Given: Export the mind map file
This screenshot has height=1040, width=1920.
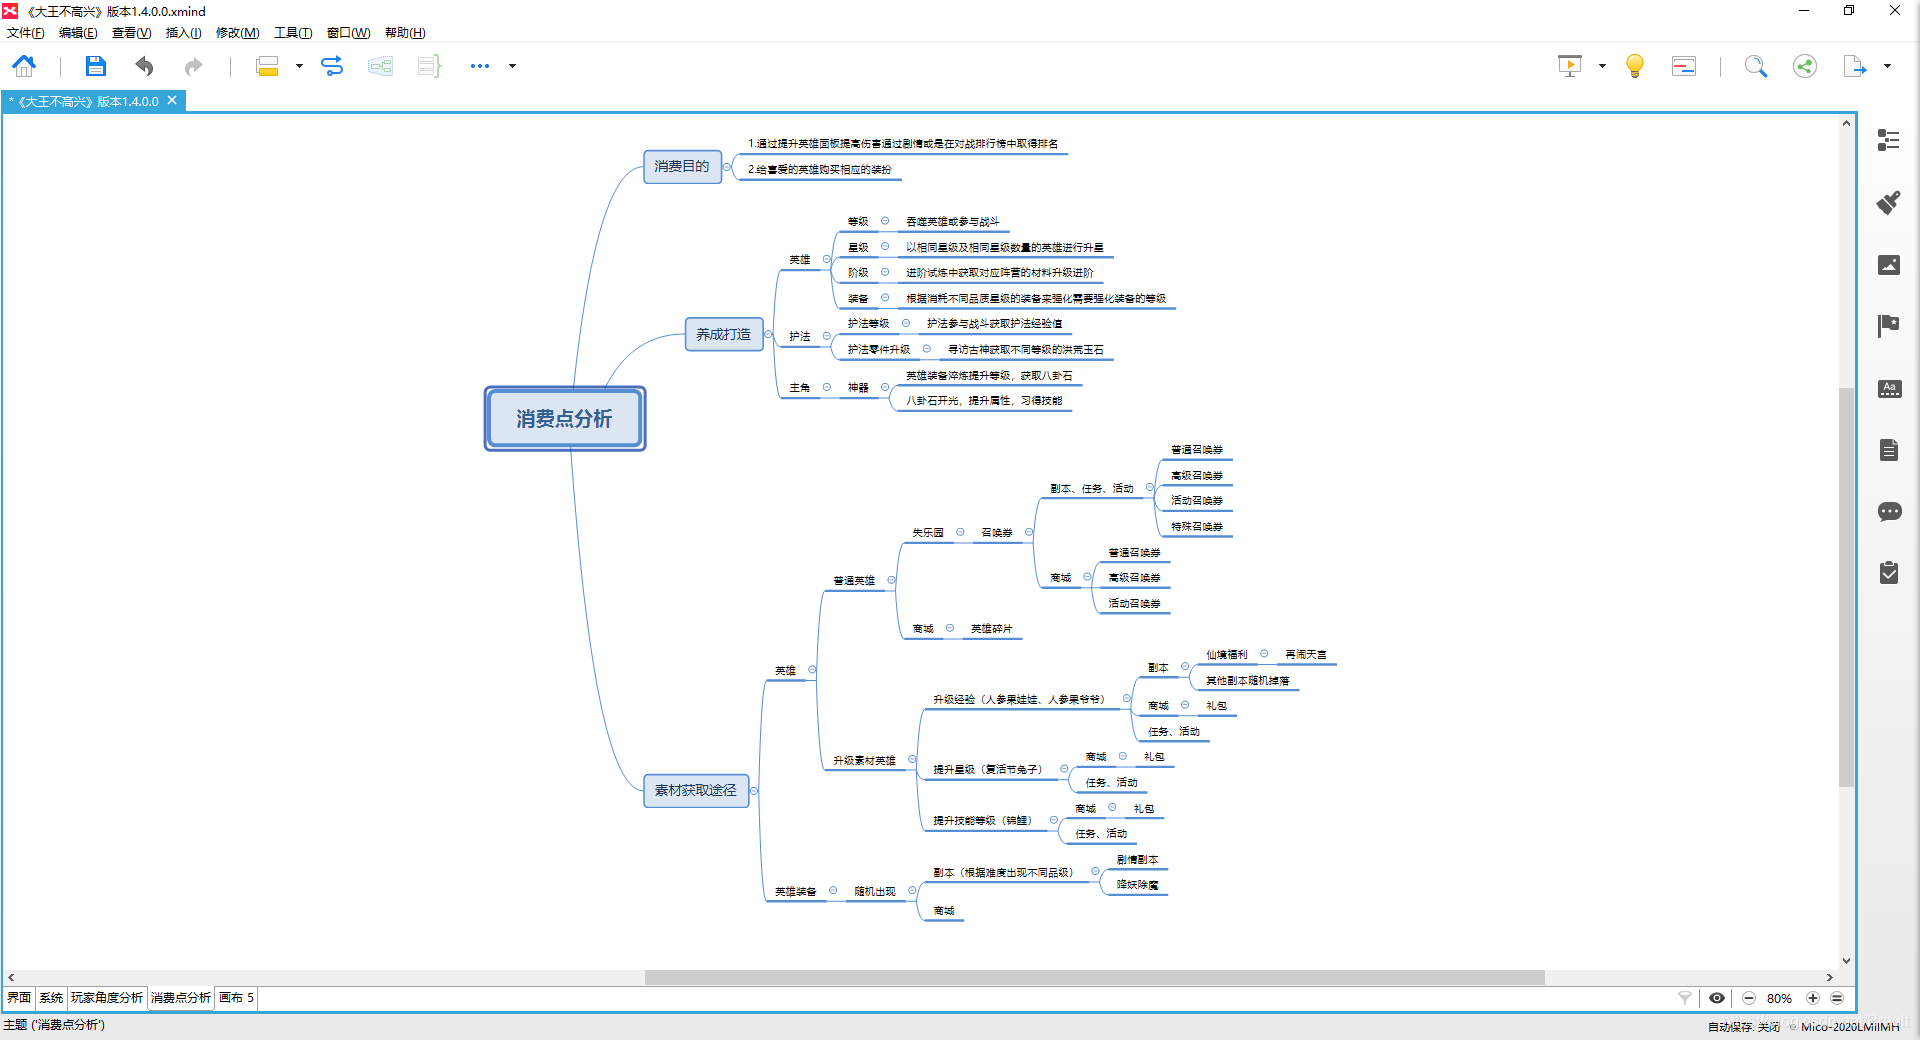Looking at the screenshot, I should [x=1855, y=66].
